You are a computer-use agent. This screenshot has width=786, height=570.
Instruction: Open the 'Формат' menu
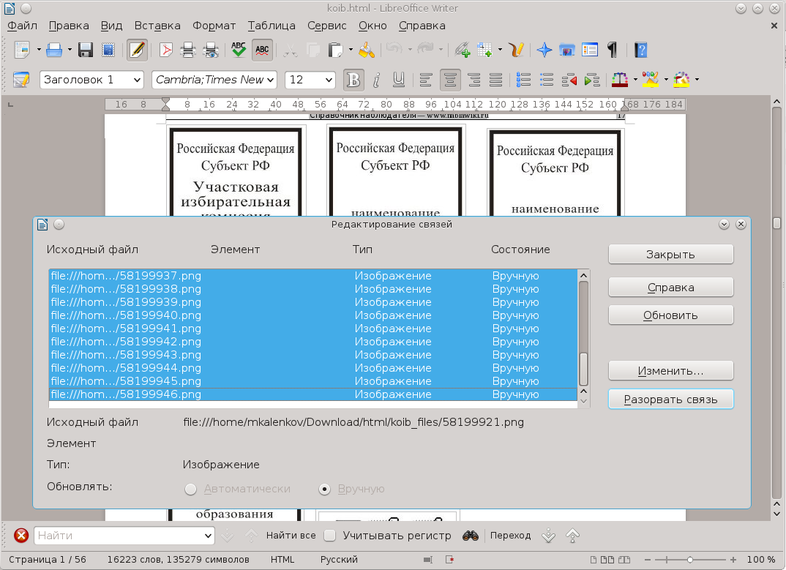click(214, 26)
